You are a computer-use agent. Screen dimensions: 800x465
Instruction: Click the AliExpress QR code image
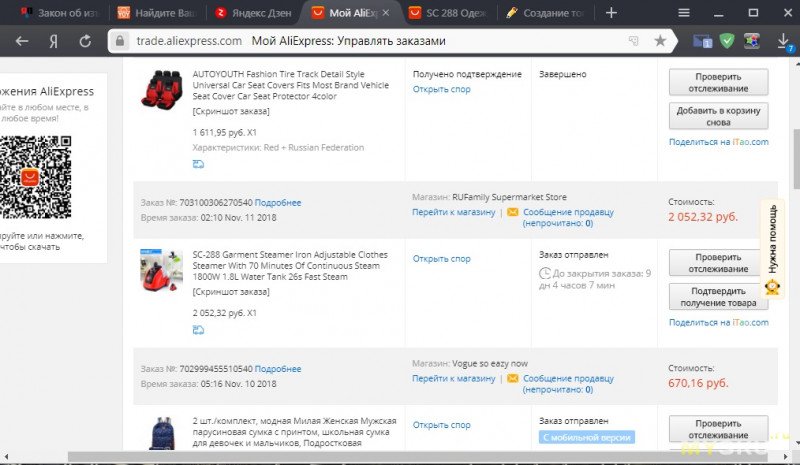(36, 177)
